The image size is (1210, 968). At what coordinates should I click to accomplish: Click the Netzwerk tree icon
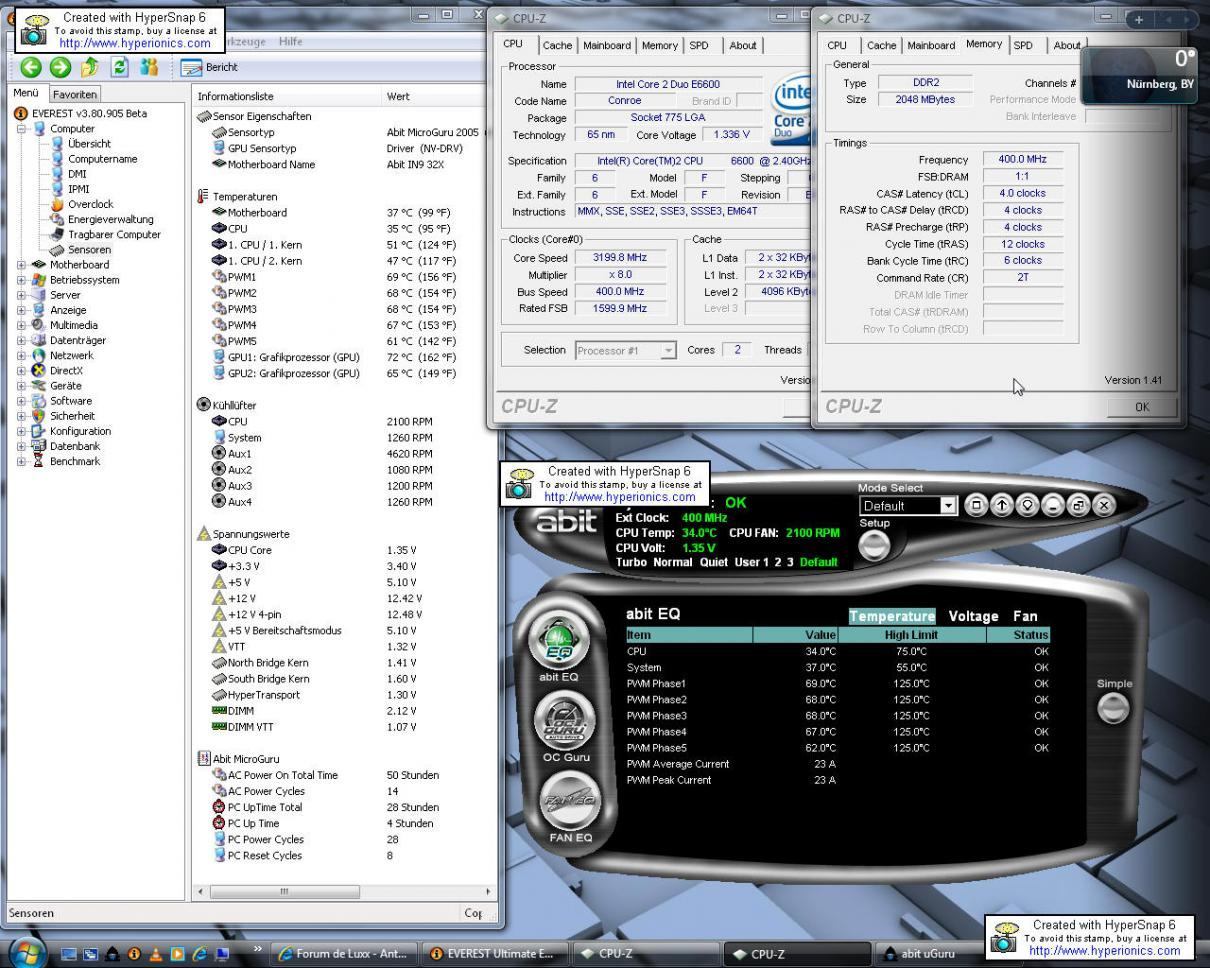pos(39,355)
